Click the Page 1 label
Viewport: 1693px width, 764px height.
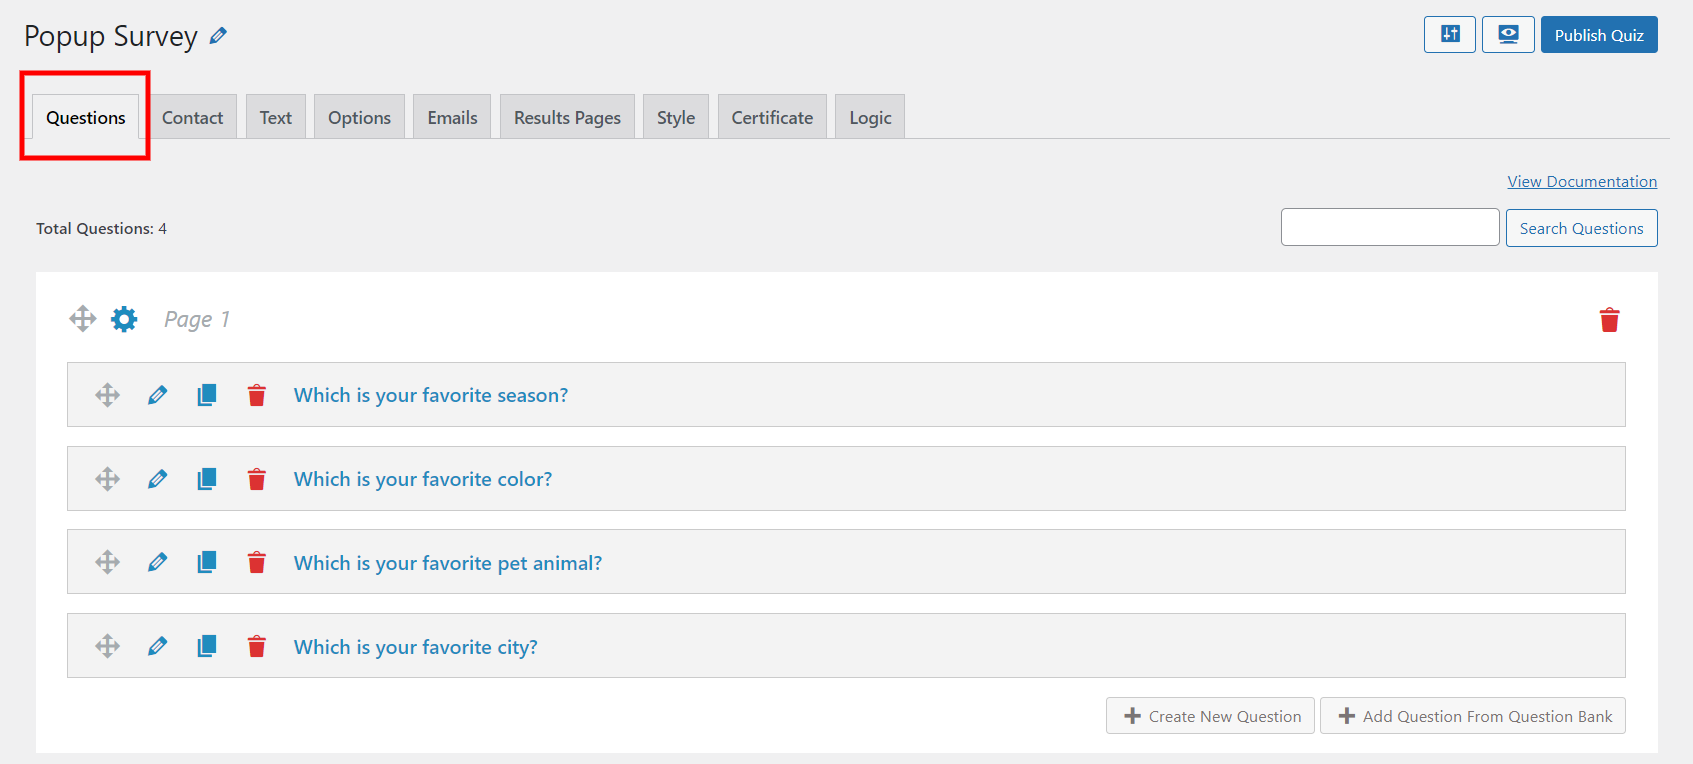pyautogui.click(x=197, y=319)
